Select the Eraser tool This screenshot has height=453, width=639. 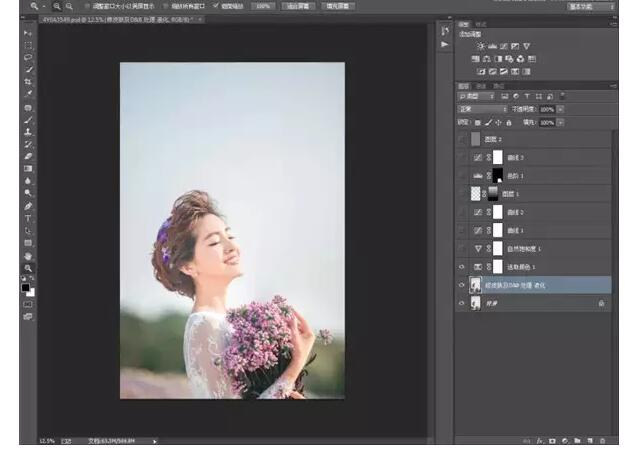[28, 156]
